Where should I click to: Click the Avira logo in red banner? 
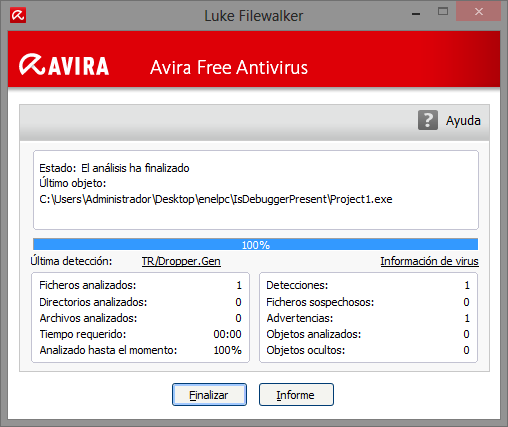click(64, 65)
